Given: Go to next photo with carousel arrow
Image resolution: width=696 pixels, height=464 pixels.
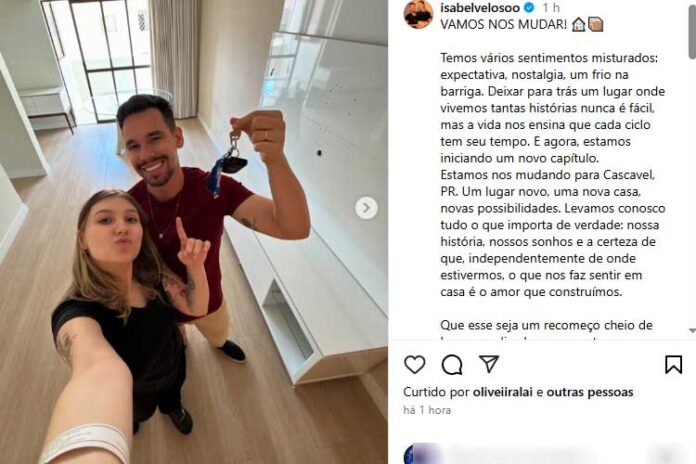Looking at the screenshot, I should point(366,208).
